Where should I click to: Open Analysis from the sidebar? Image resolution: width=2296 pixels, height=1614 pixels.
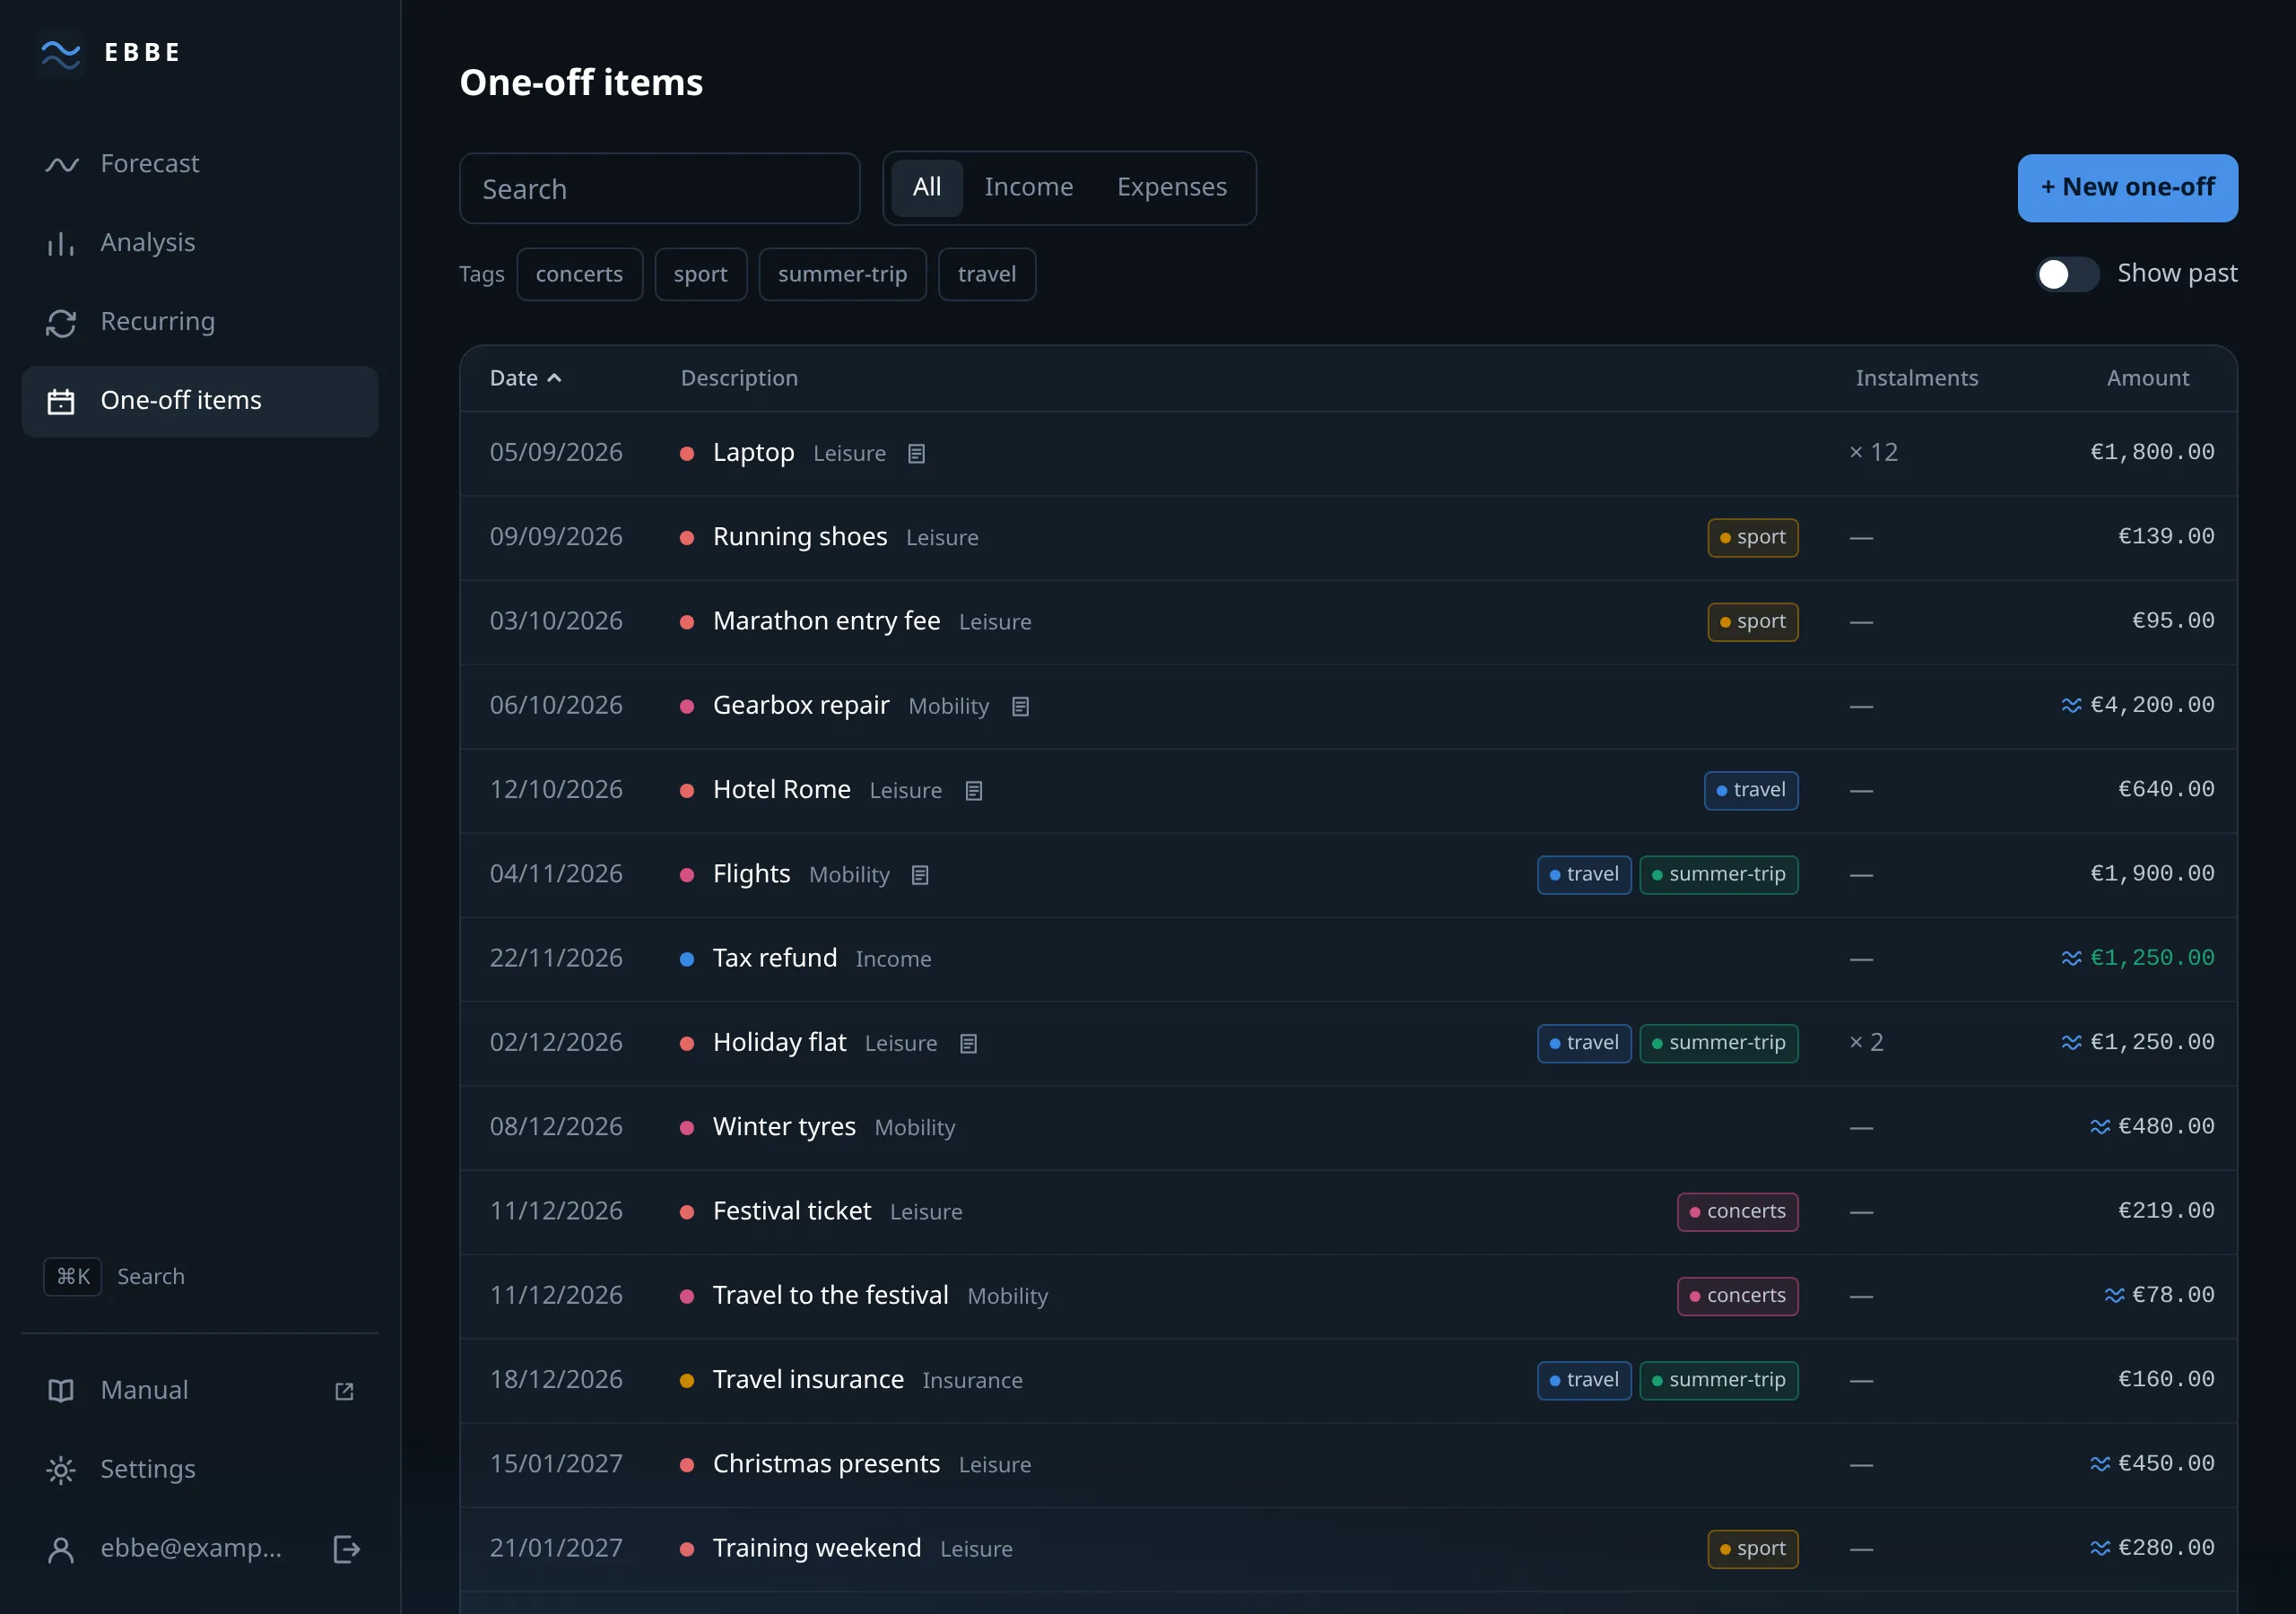click(x=200, y=242)
